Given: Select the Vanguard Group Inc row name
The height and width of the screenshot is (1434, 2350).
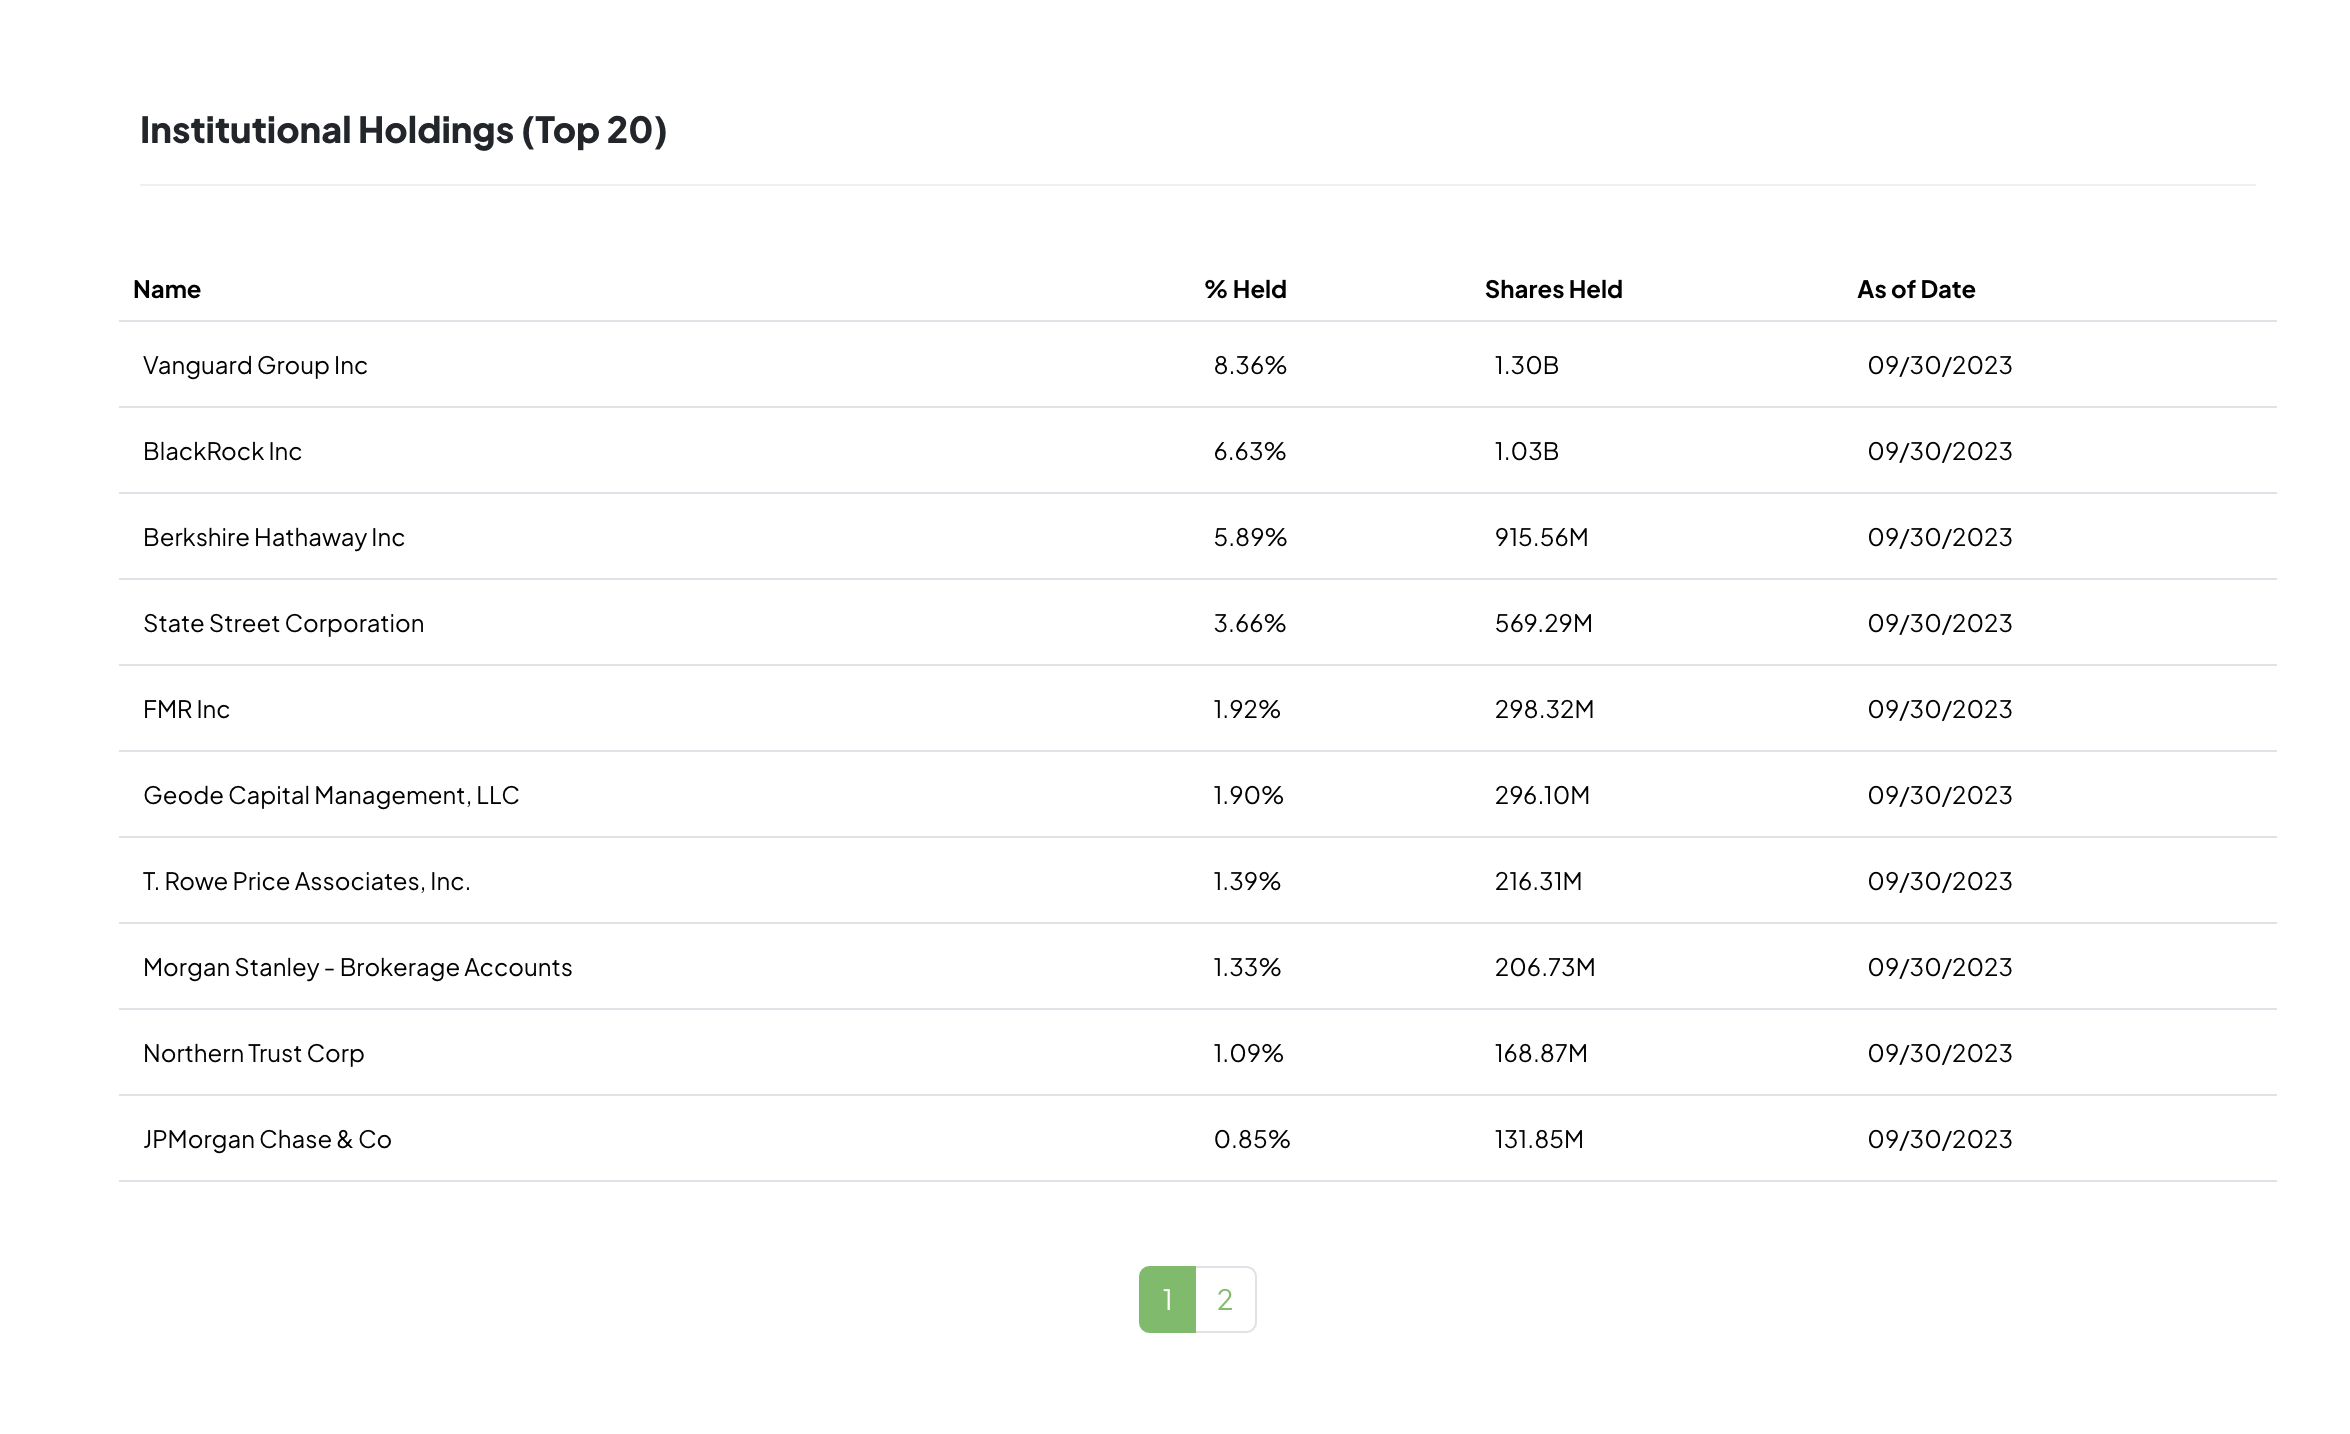Looking at the screenshot, I should point(255,365).
